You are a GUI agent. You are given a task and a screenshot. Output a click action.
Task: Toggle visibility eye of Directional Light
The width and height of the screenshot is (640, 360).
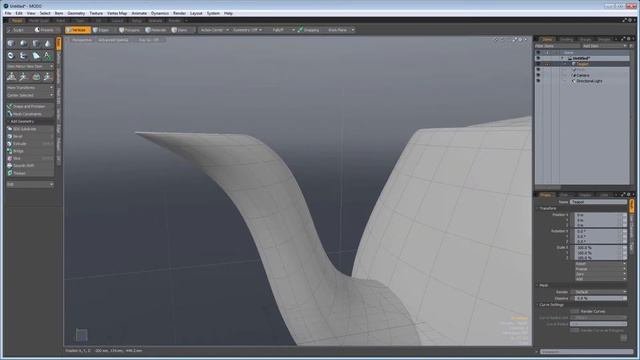pyautogui.click(x=538, y=81)
